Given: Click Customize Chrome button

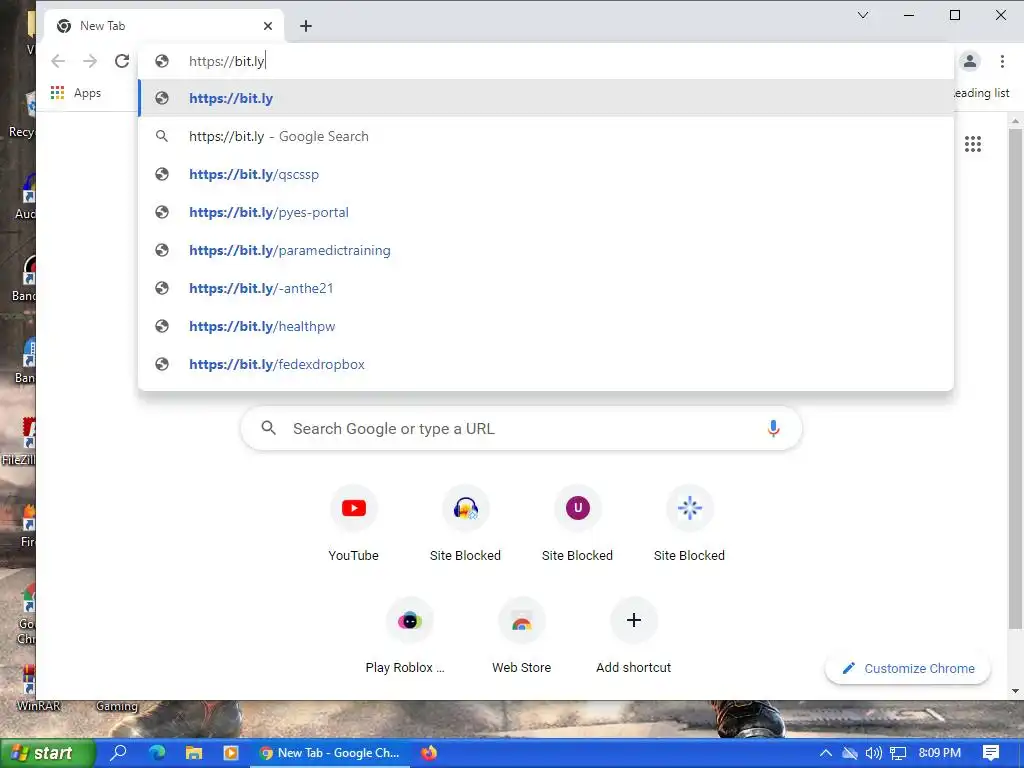Looking at the screenshot, I should pyautogui.click(x=908, y=668).
